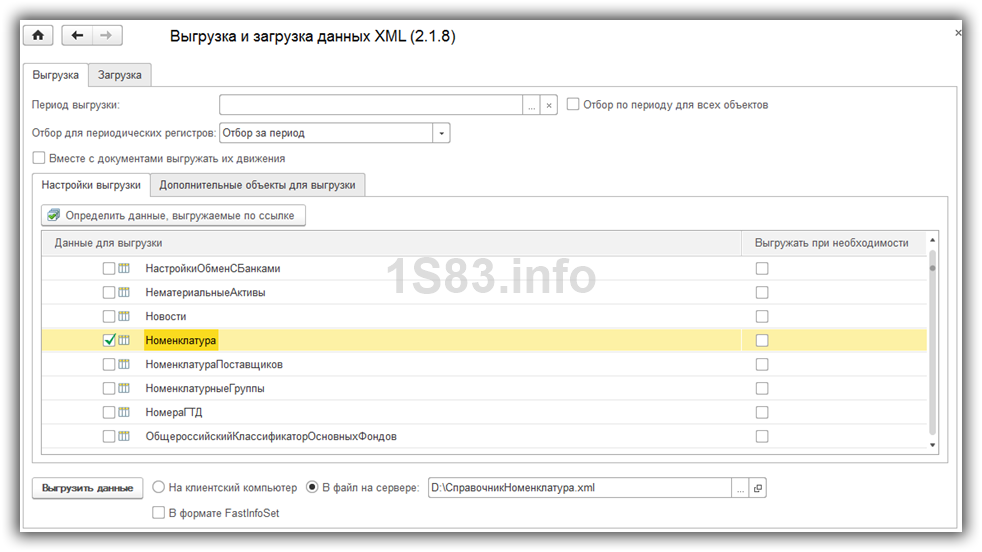Clear the export period field with X
The width and height of the screenshot is (982, 552).
[549, 105]
